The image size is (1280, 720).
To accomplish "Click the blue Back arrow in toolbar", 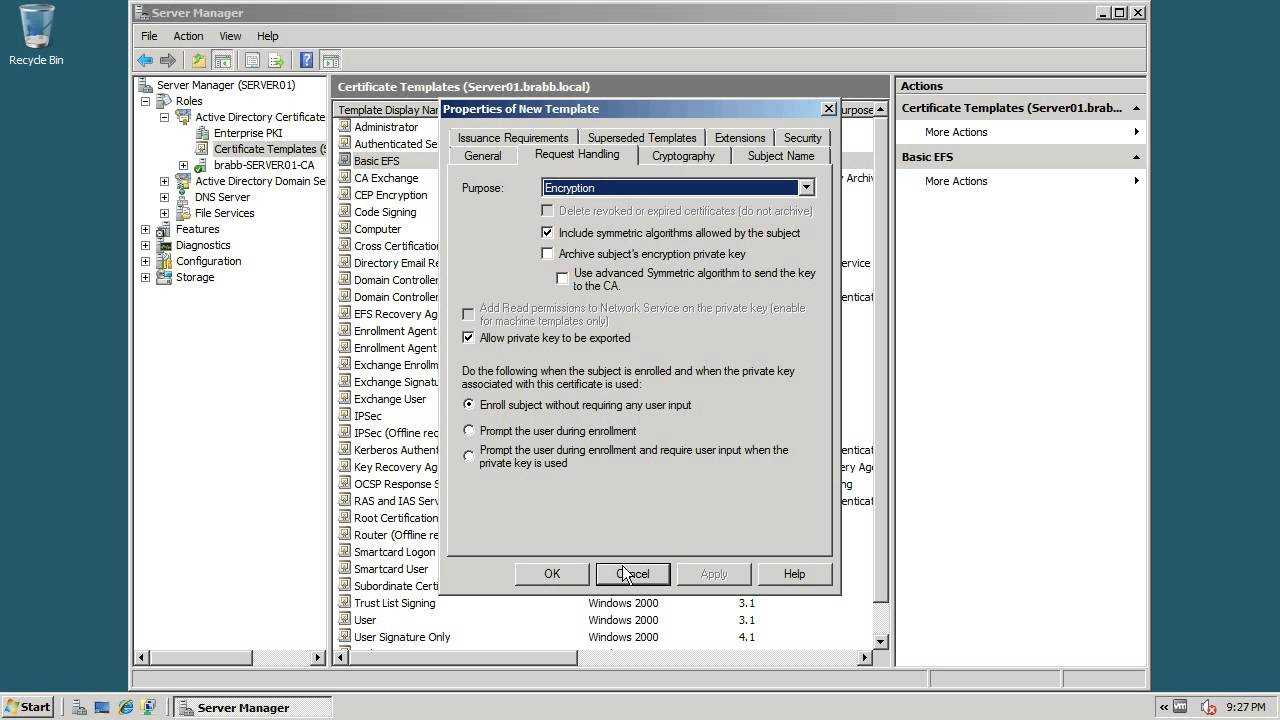I will click(x=146, y=60).
